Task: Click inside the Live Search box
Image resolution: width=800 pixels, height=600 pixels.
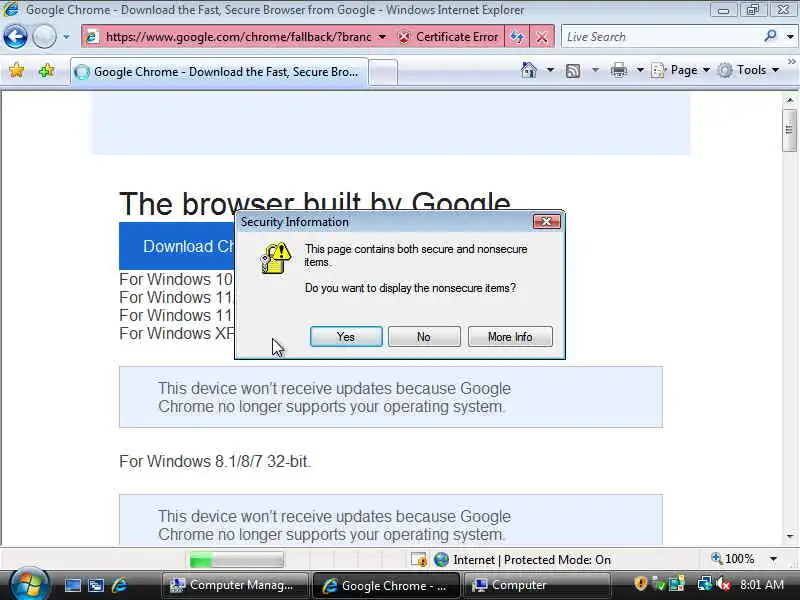Action: pyautogui.click(x=661, y=37)
